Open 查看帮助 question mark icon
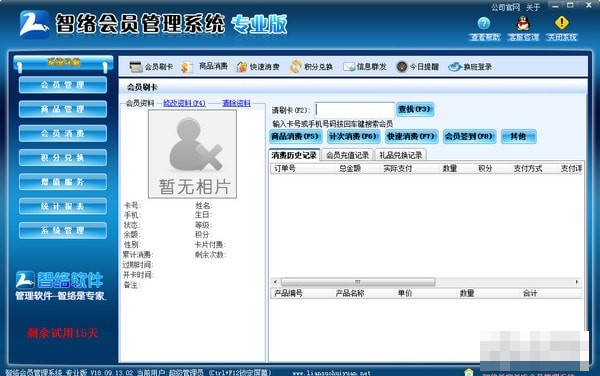The height and width of the screenshot is (376, 600). [x=484, y=23]
